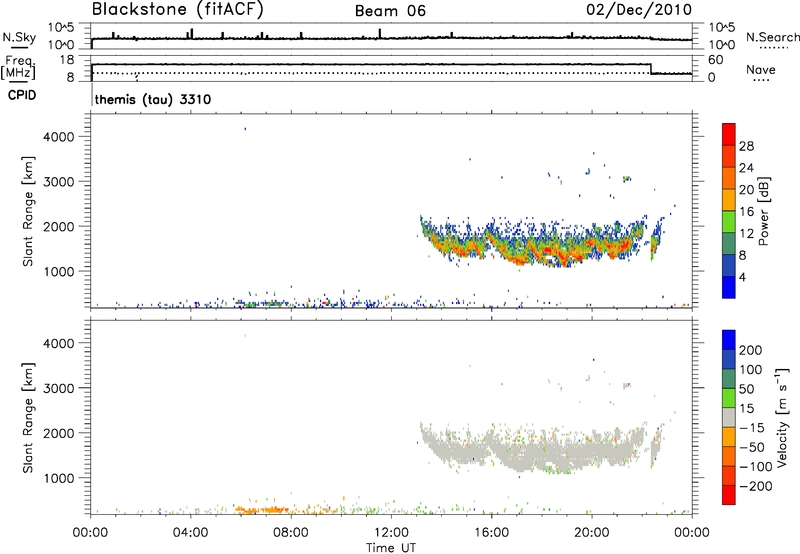Click the '08:00' time tick label

coord(291,533)
